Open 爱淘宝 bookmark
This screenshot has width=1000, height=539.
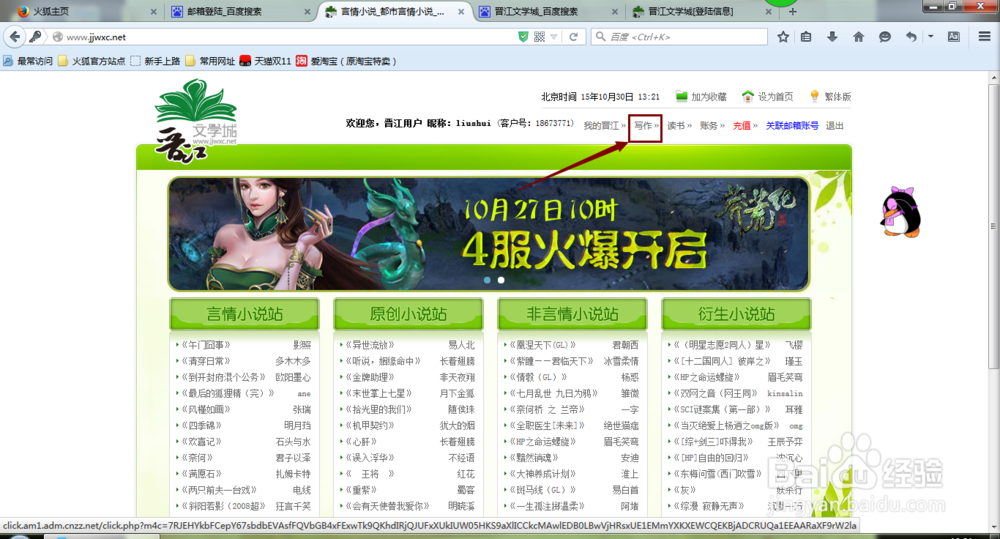click(346, 61)
